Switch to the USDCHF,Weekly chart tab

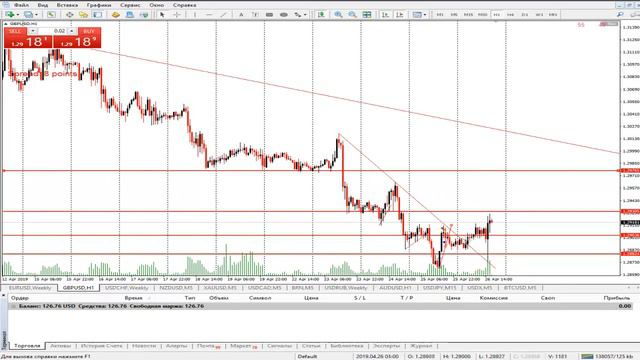coord(127,288)
